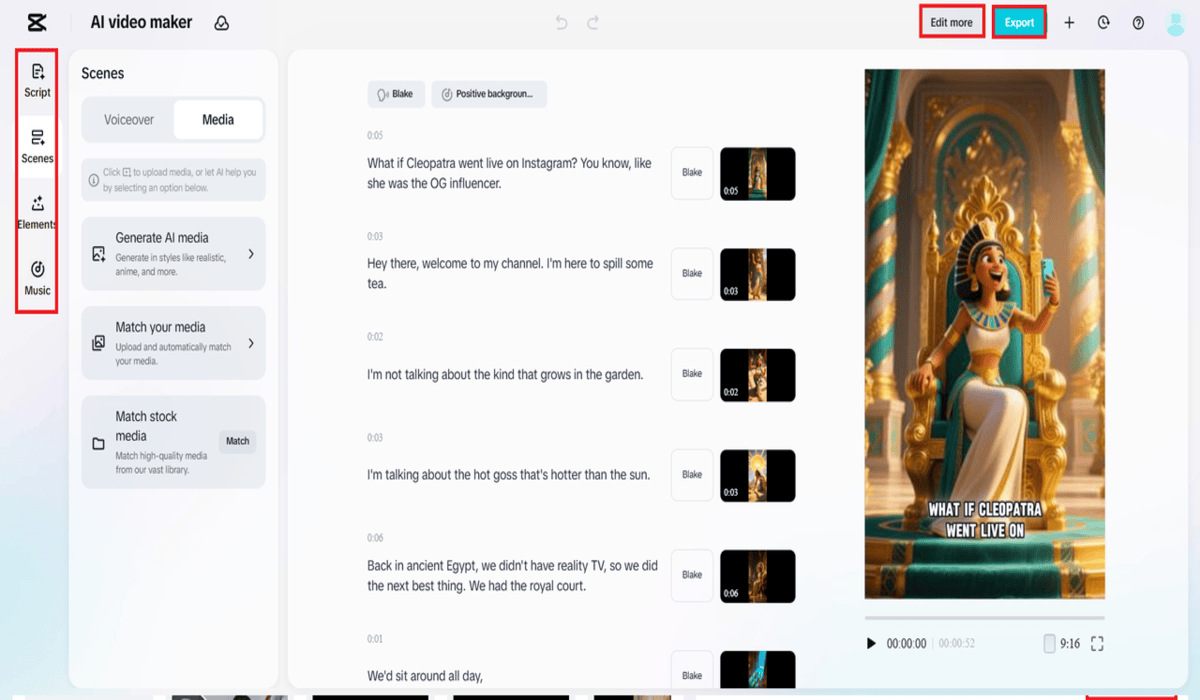Select the 0:06 scene media thumbnail

pyautogui.click(x=758, y=576)
